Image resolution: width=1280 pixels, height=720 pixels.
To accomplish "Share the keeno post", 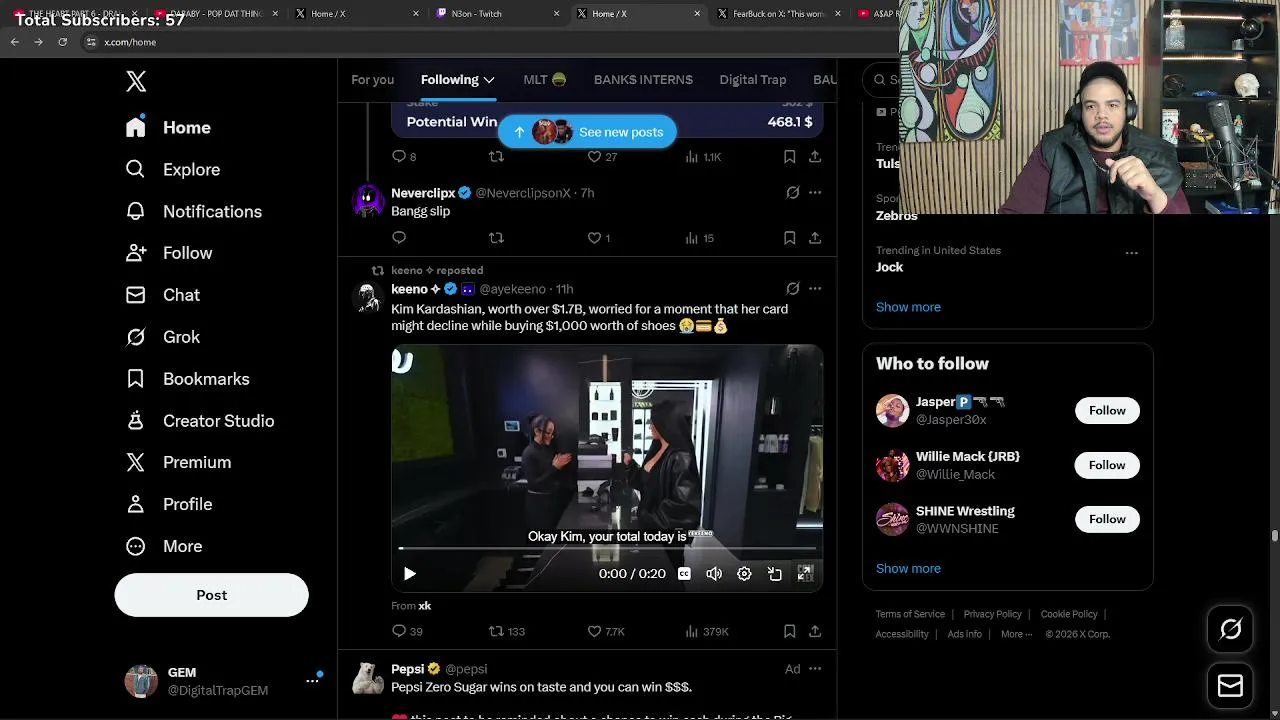I will click(x=815, y=632).
